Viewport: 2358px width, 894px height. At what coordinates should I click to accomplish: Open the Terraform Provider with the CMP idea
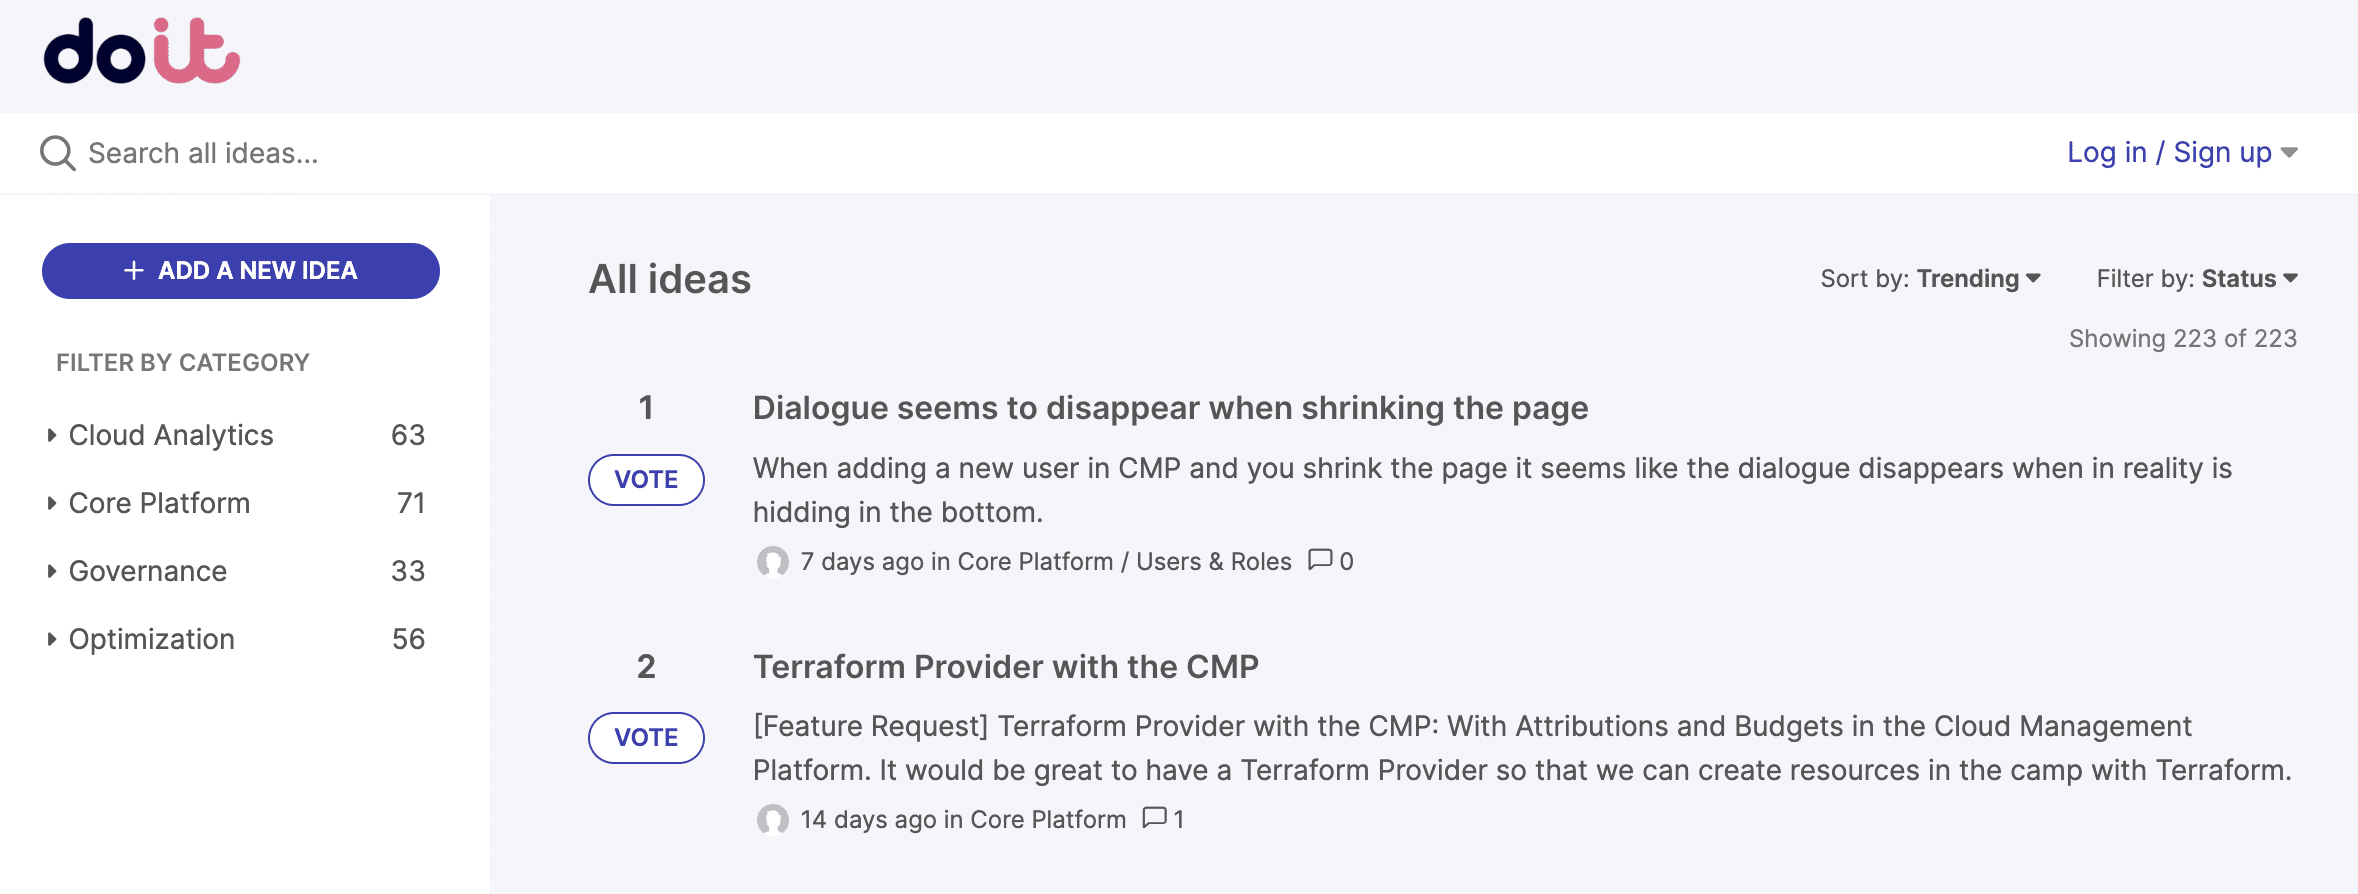[x=1005, y=667]
